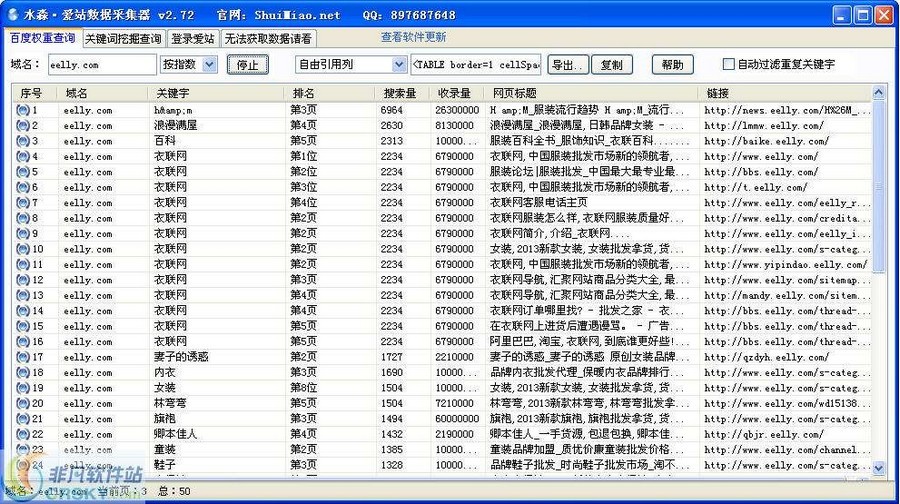This screenshot has height=504, width=900.
Task: Select keyword 卿本佳人 cell
Action: 176,435
